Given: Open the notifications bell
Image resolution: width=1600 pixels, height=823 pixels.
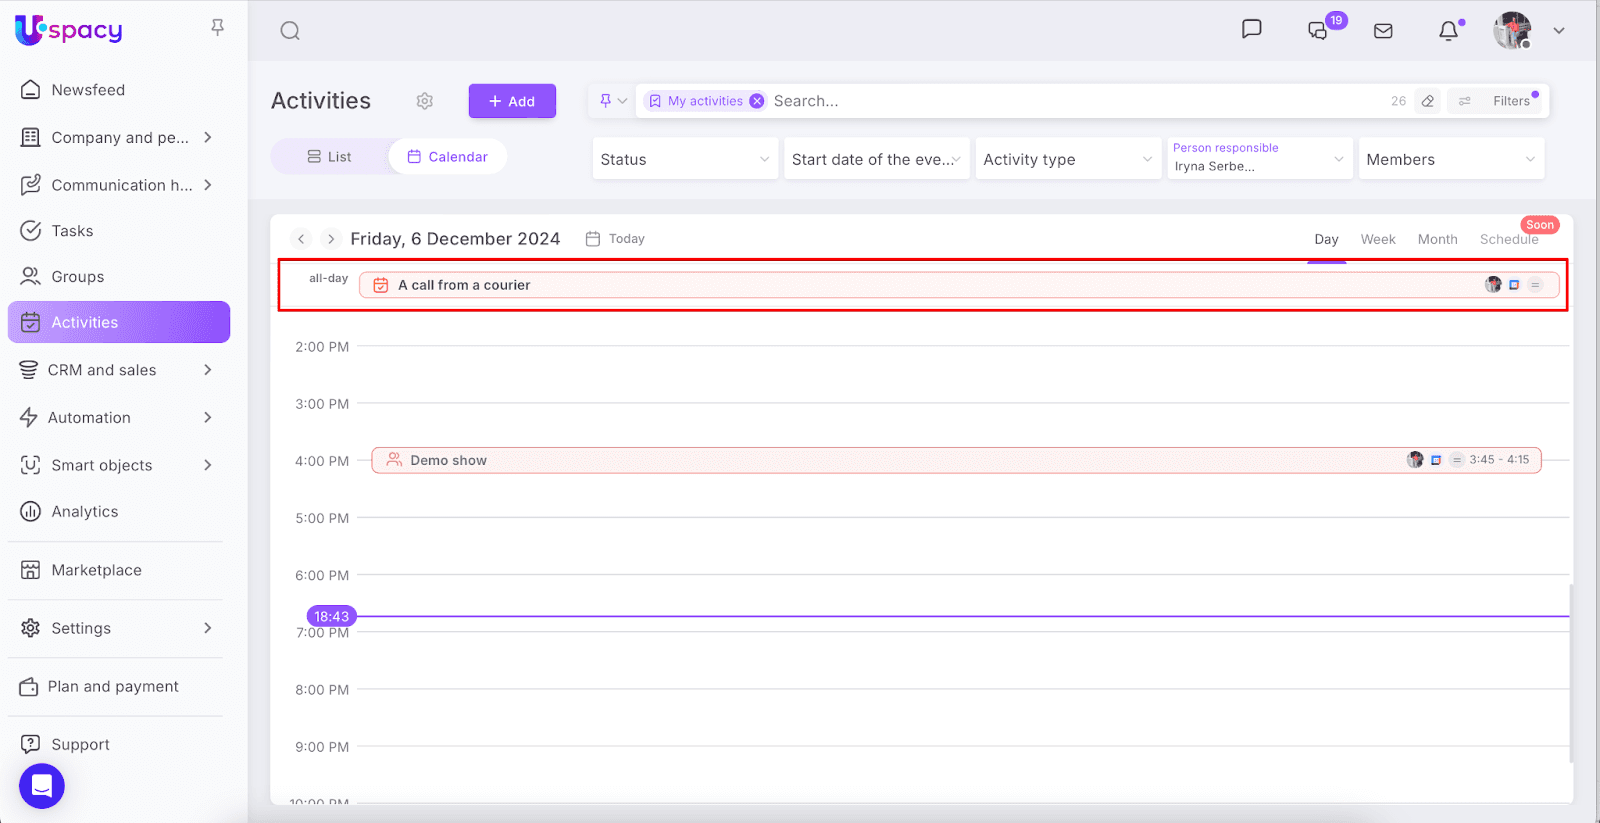Looking at the screenshot, I should [x=1448, y=31].
